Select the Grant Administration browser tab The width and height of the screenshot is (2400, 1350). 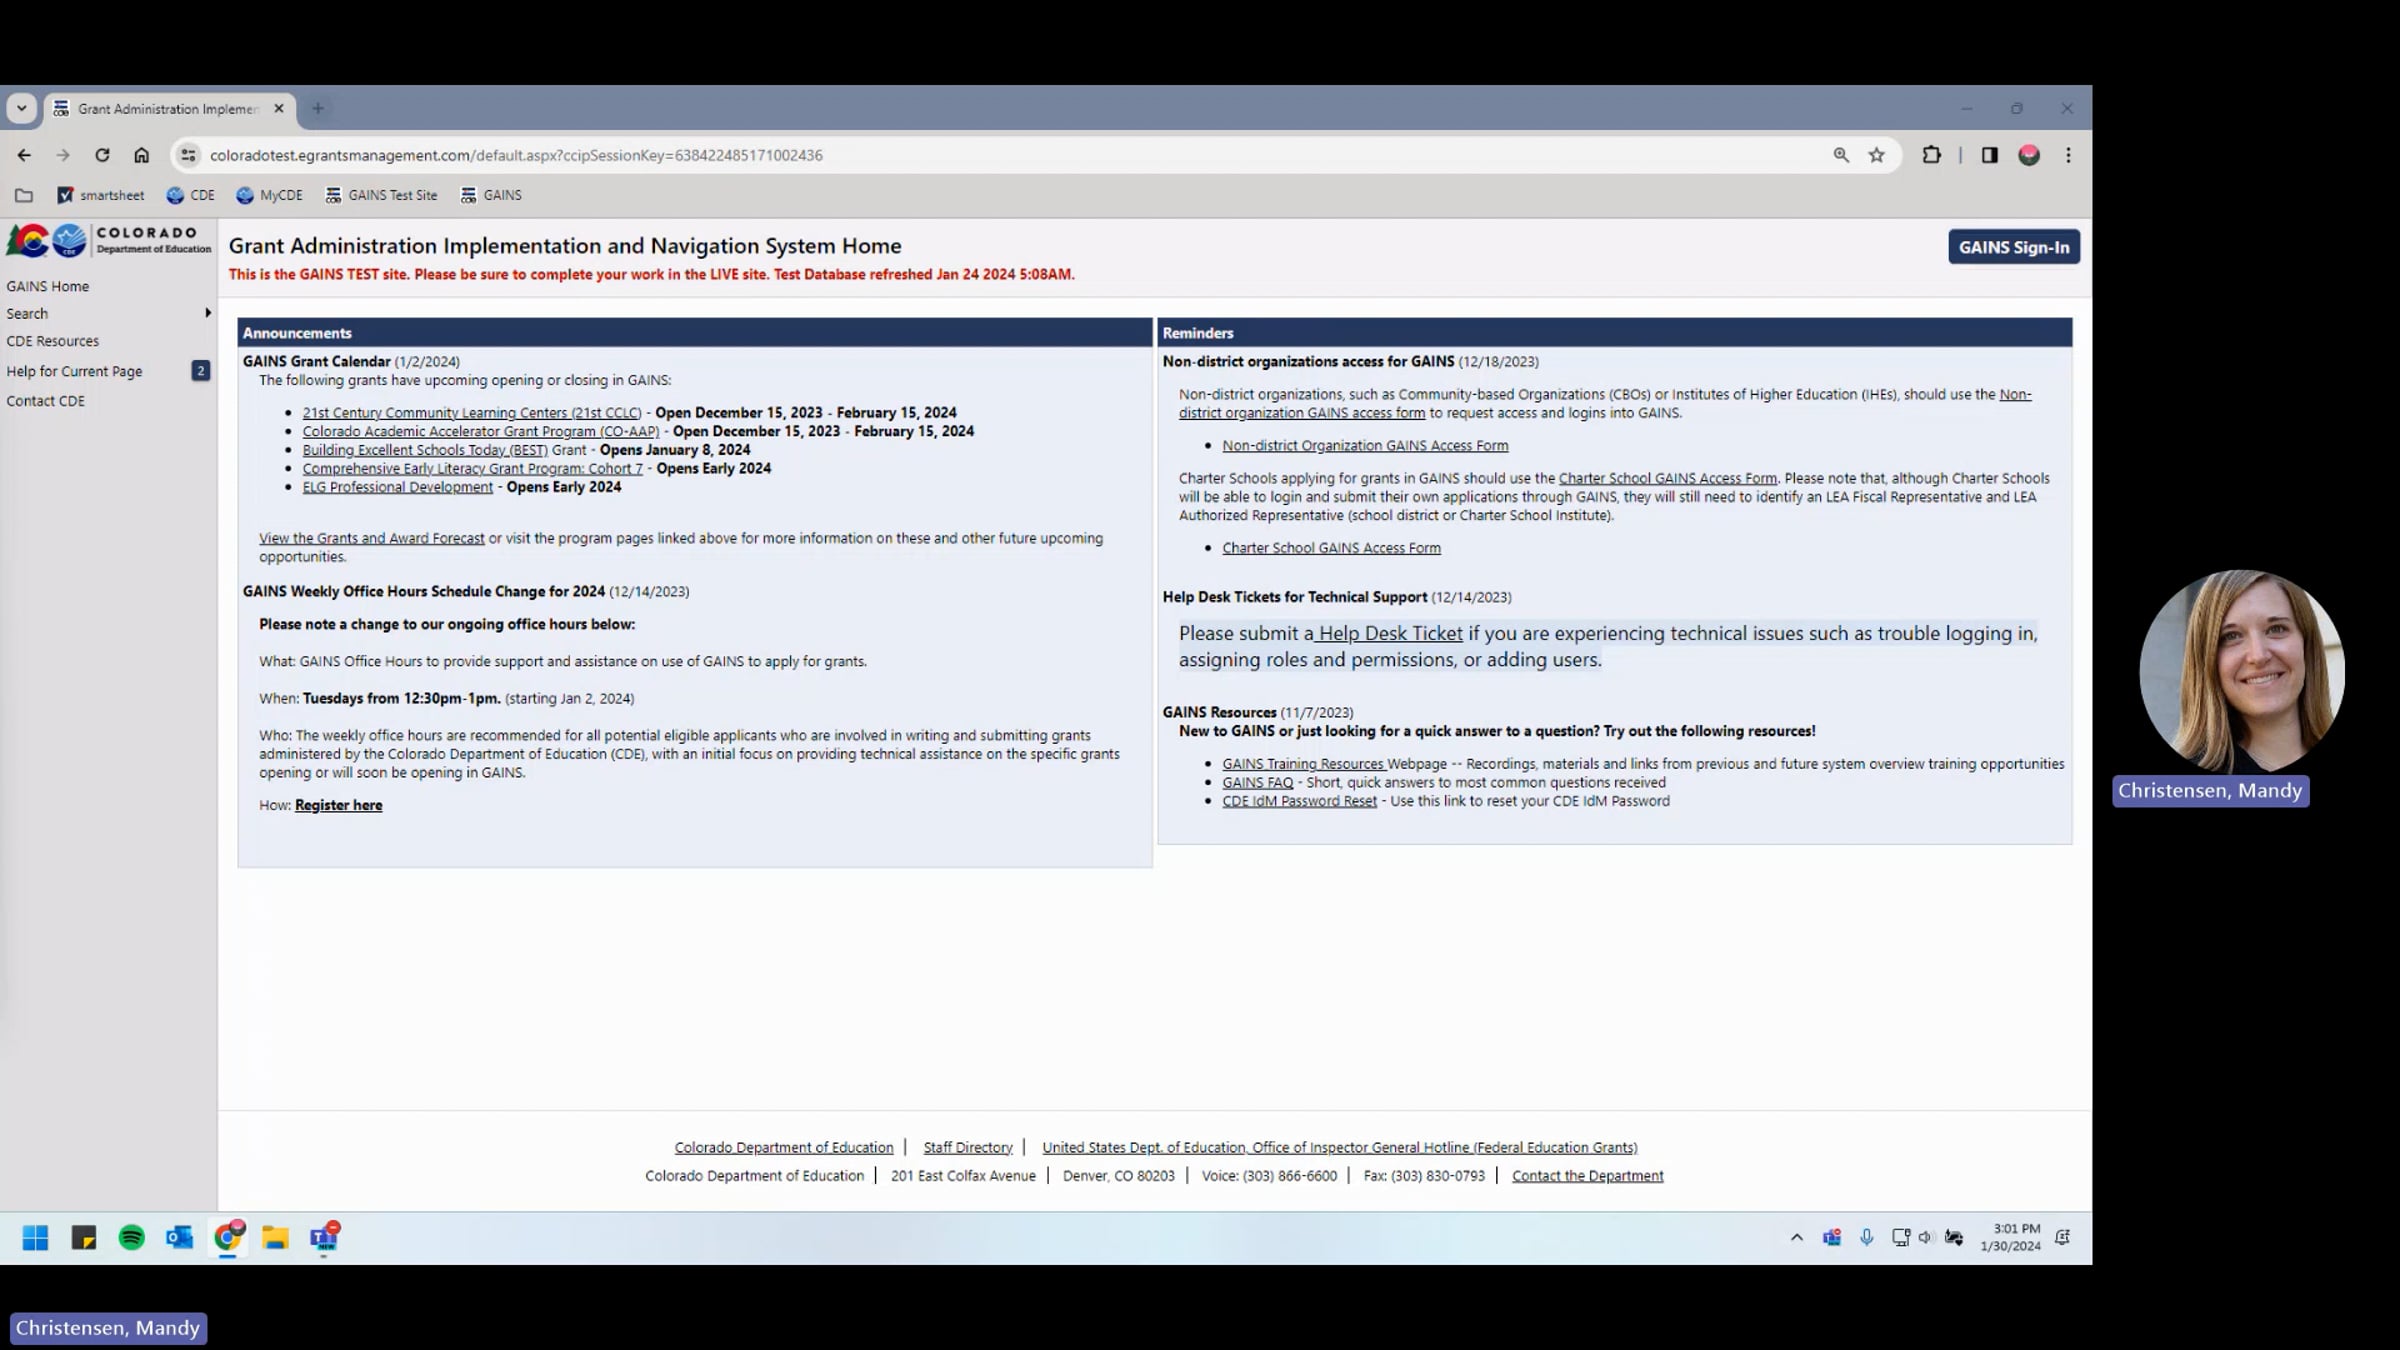coord(168,109)
